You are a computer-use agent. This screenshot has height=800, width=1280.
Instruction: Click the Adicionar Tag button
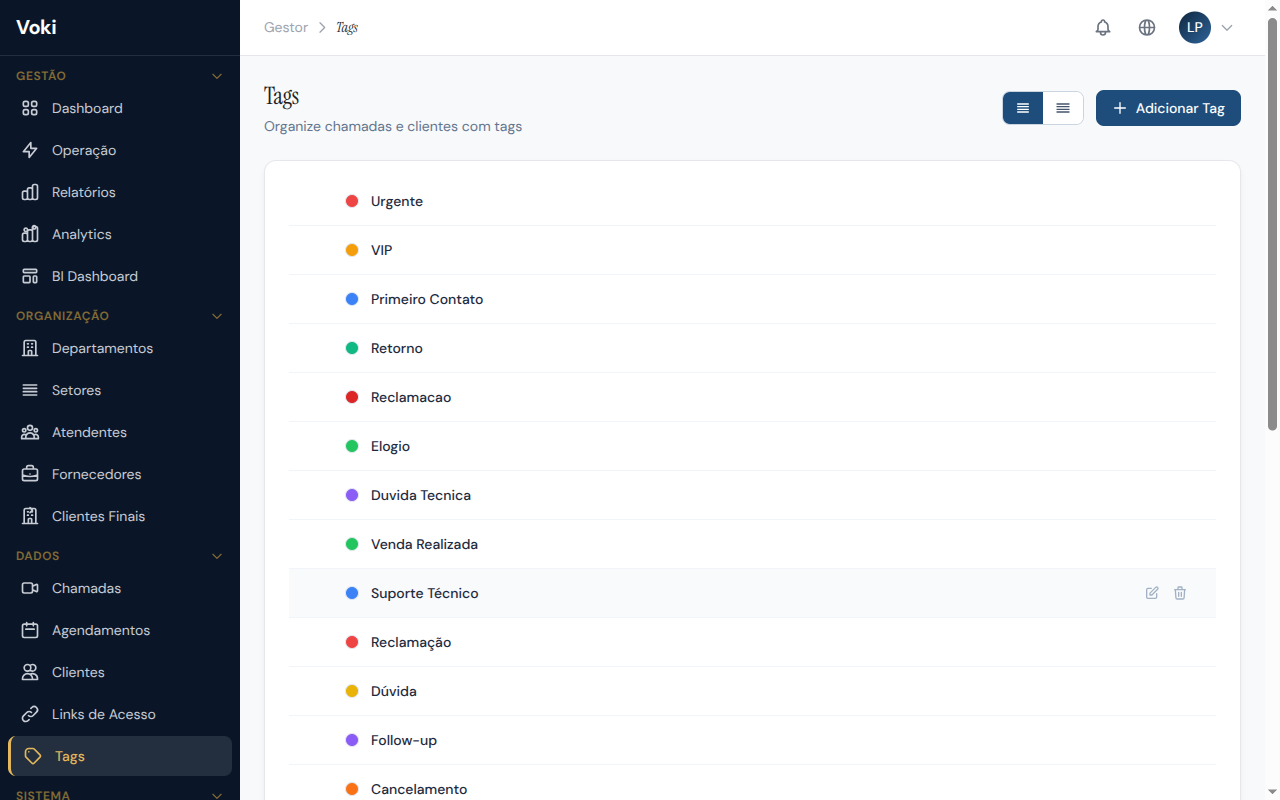[1168, 108]
